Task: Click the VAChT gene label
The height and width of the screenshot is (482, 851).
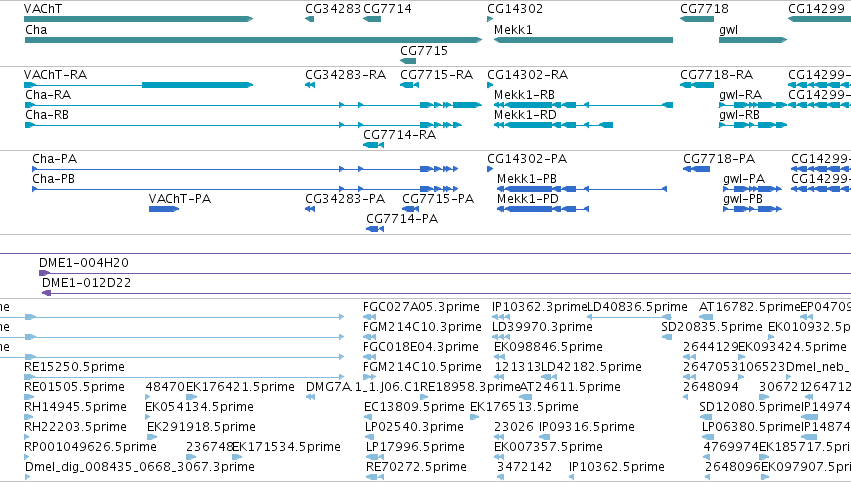Action: coord(43,9)
